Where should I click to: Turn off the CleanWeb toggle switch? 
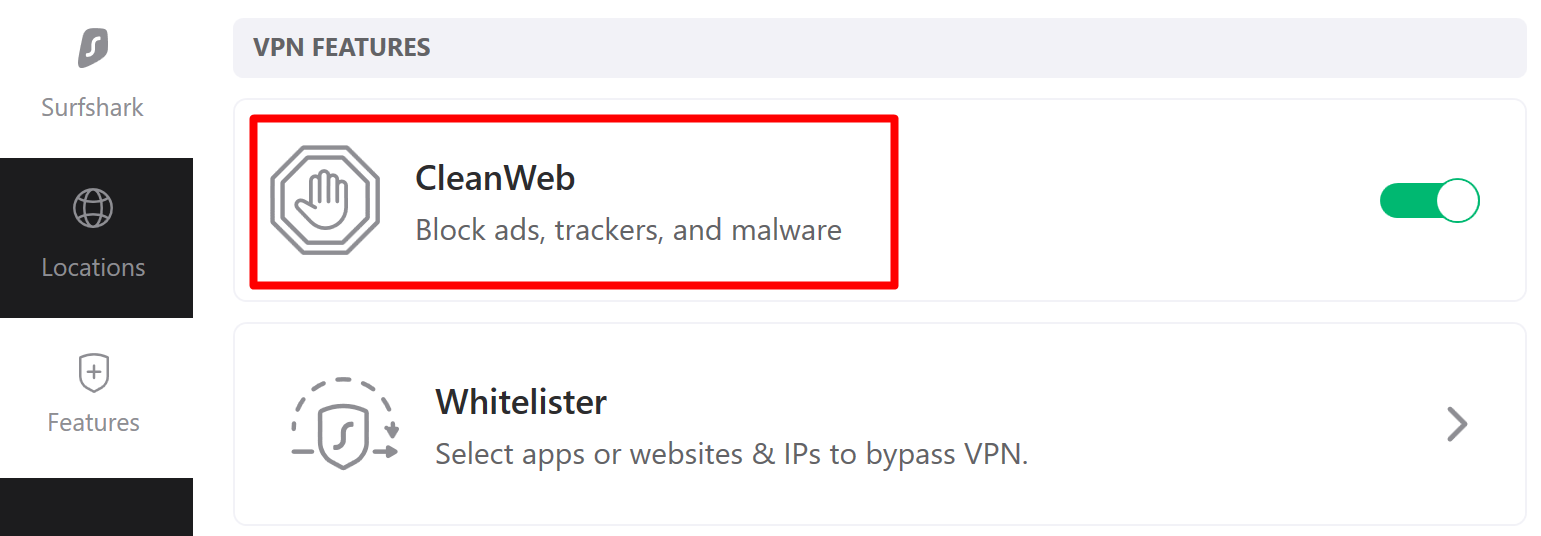pos(1428,201)
